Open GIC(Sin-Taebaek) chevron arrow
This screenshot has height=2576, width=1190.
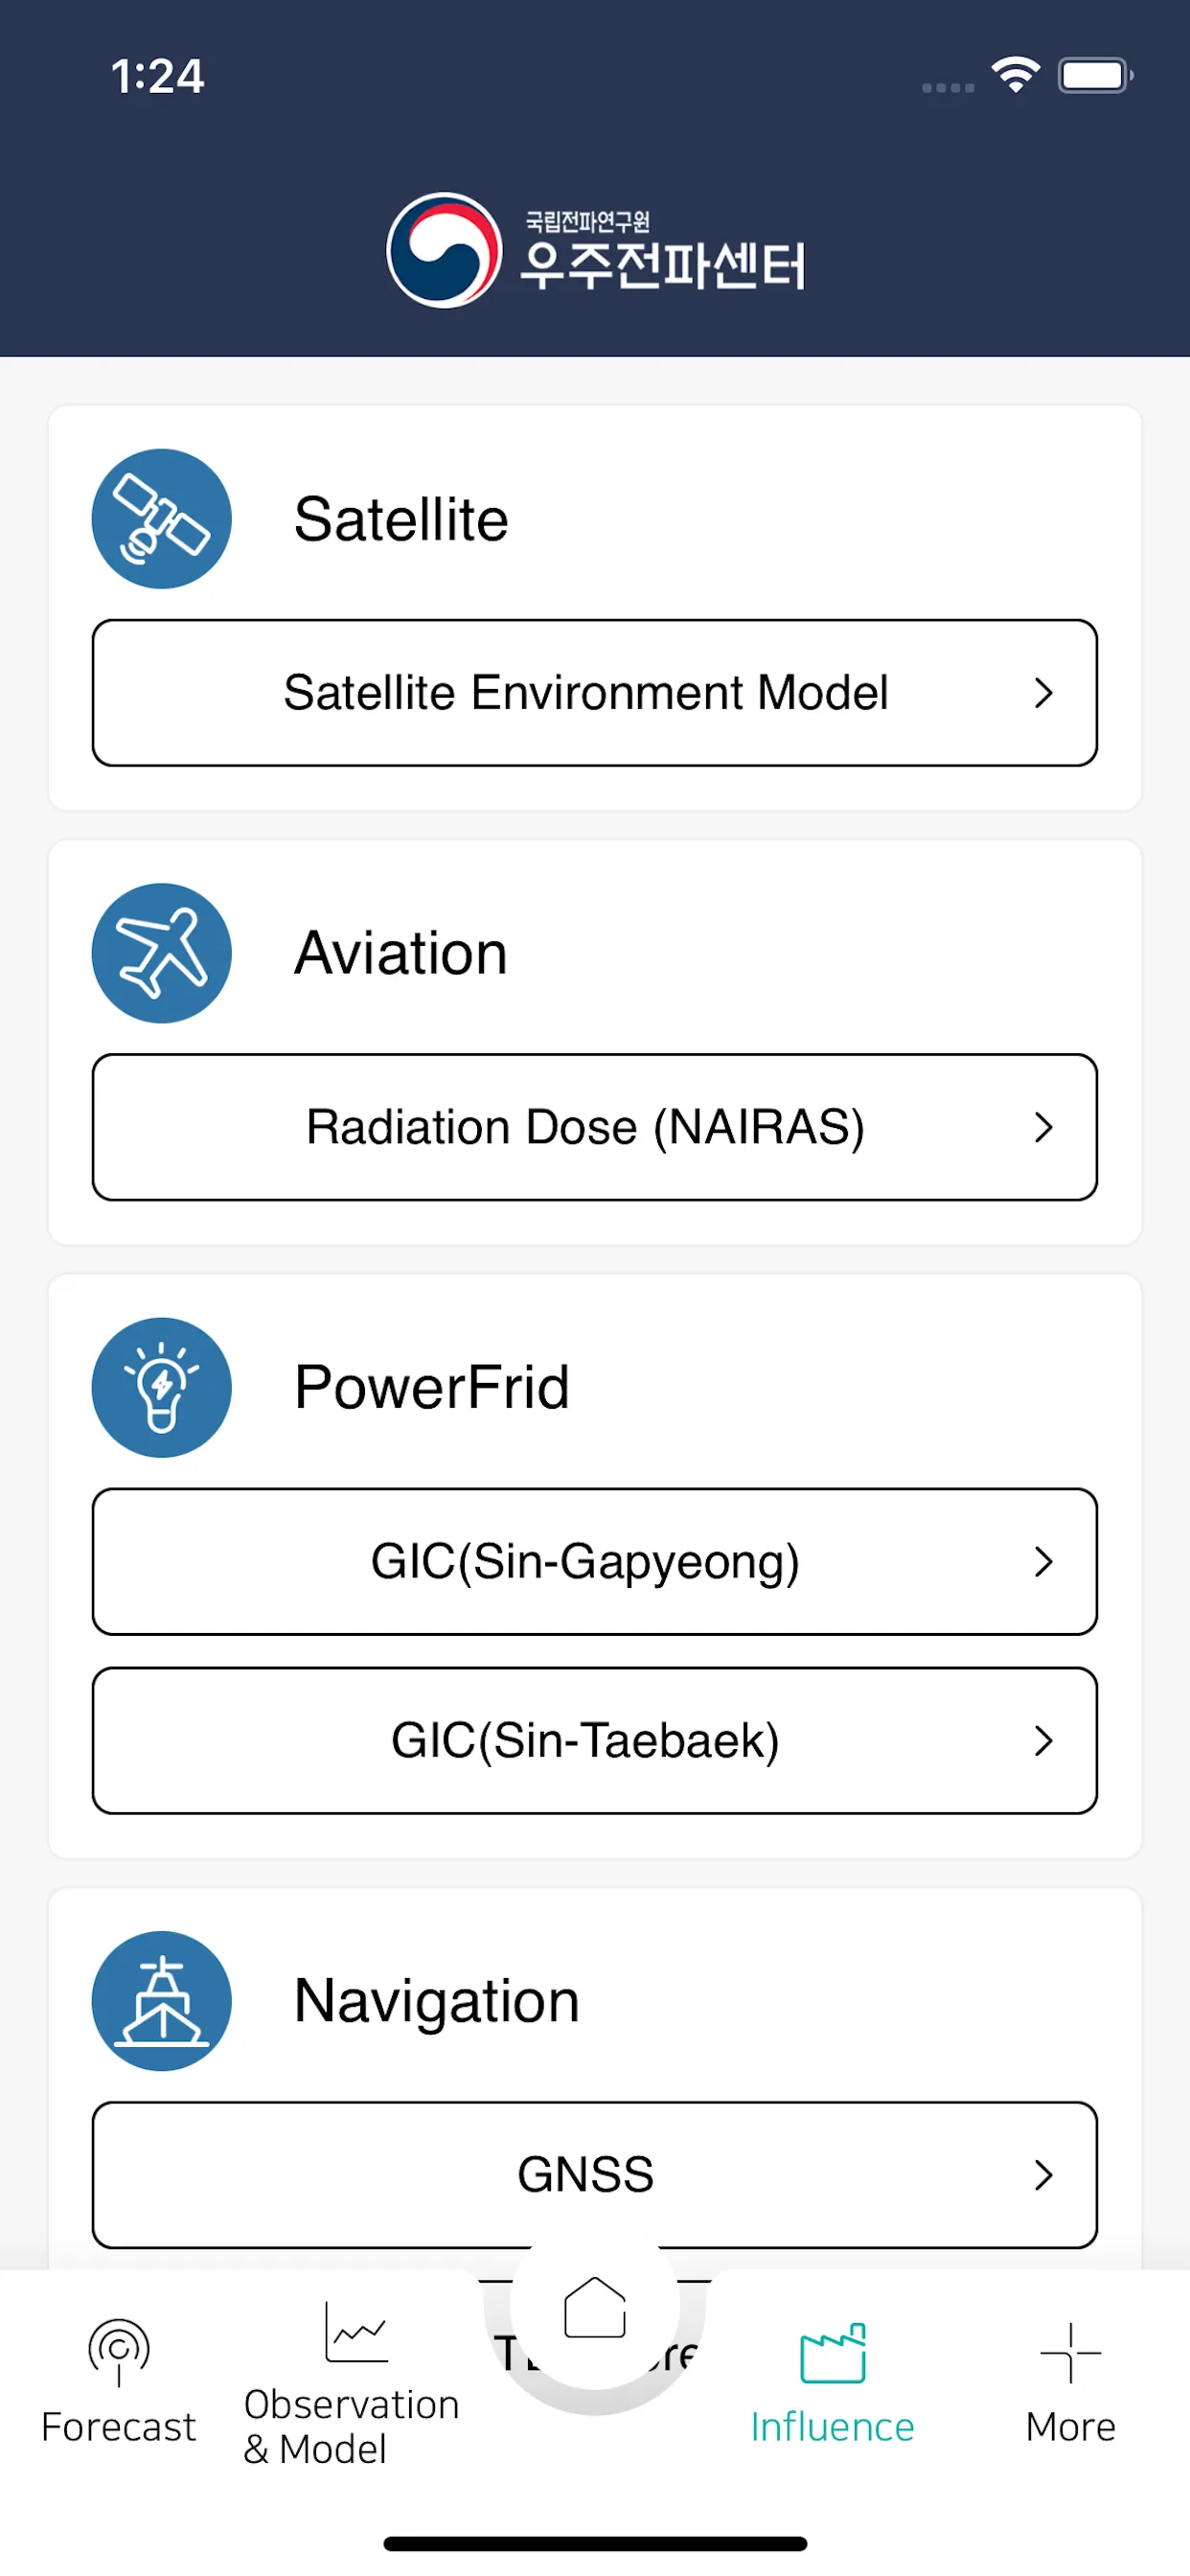point(1043,1740)
